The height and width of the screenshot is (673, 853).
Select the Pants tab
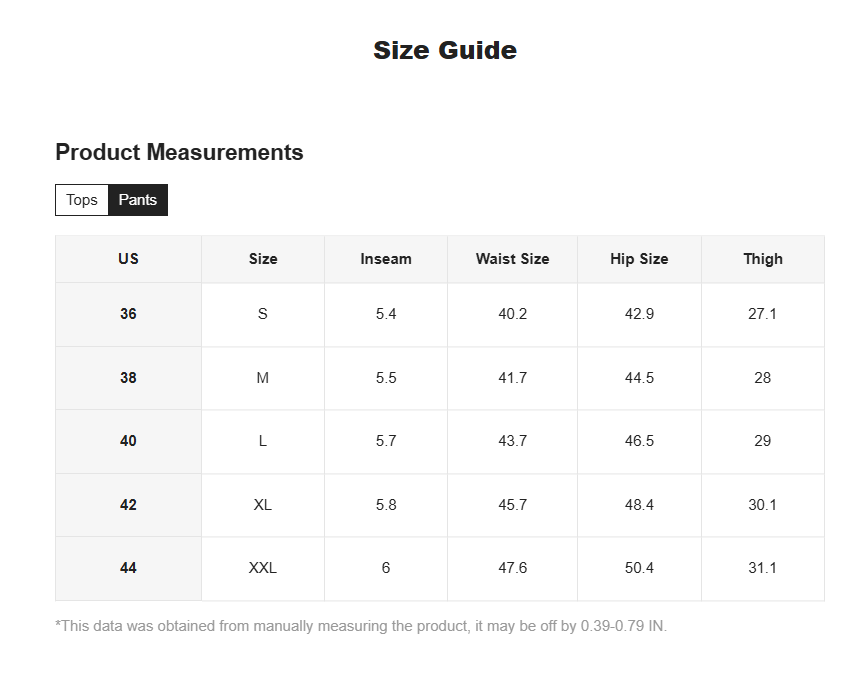click(138, 200)
